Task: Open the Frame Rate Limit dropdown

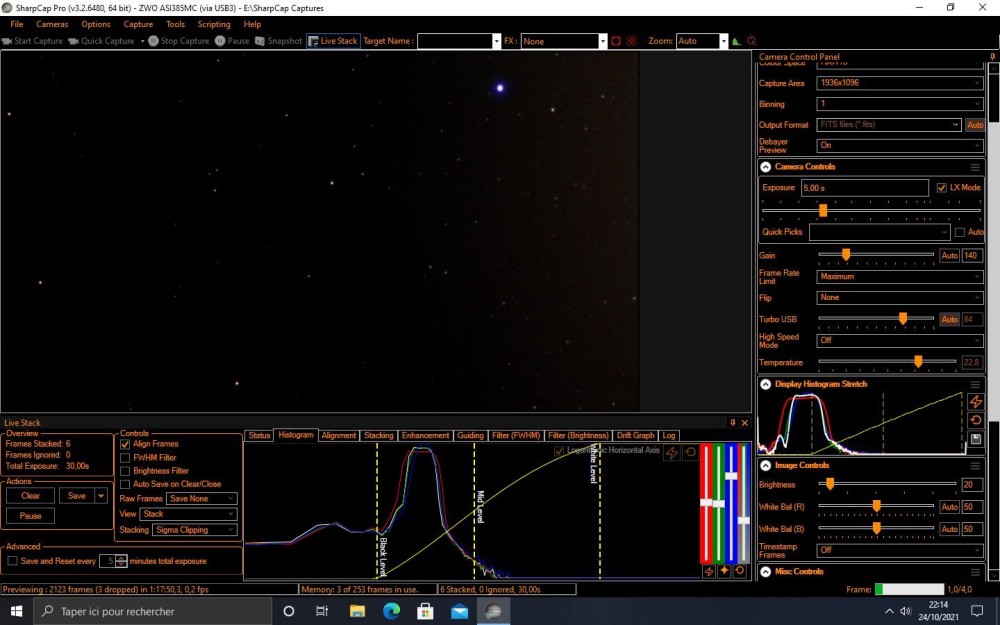Action: point(899,276)
